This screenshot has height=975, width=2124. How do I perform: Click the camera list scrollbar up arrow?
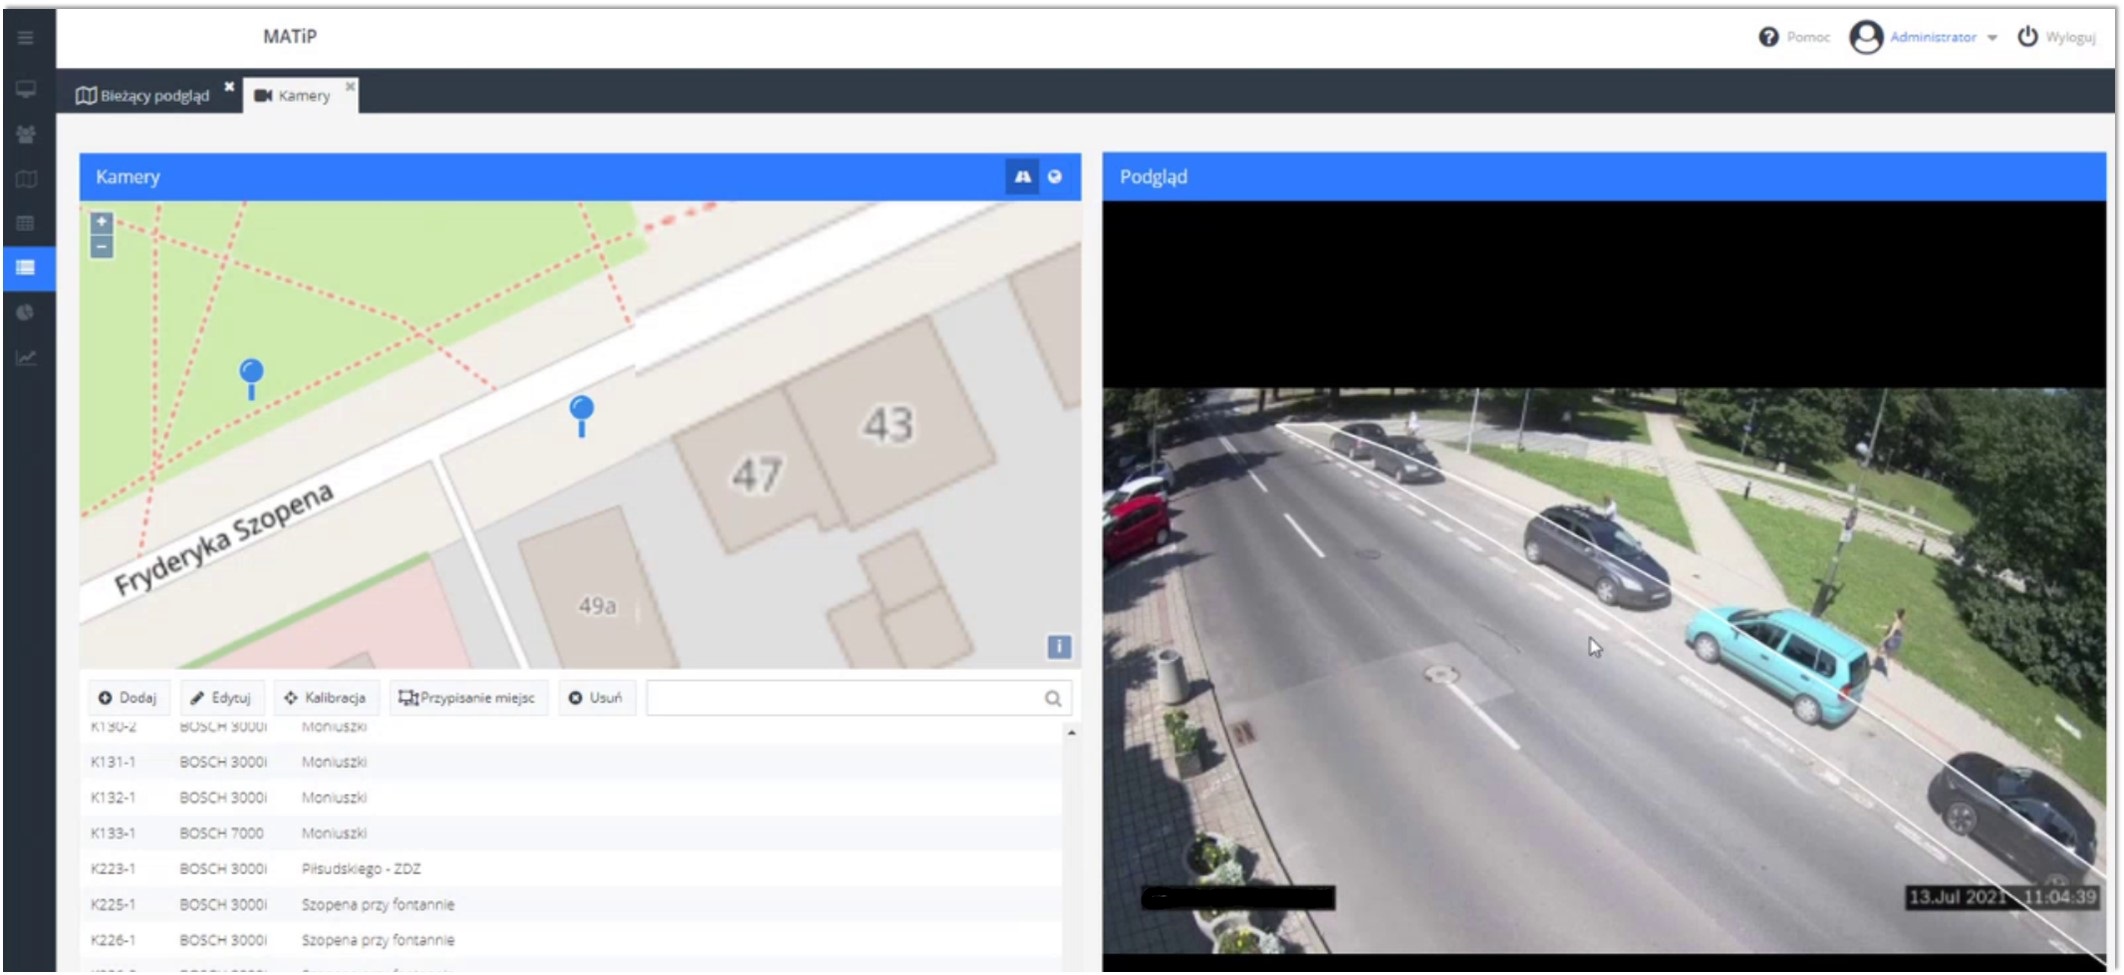pyautogui.click(x=1071, y=733)
